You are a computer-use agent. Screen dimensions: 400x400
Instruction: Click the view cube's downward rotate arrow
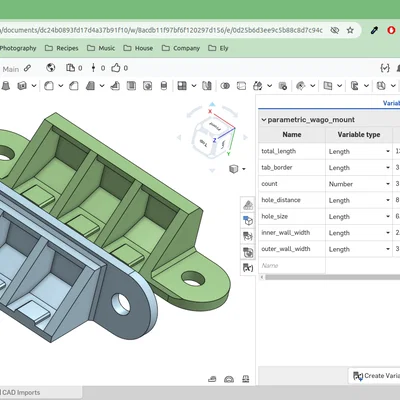(212, 170)
